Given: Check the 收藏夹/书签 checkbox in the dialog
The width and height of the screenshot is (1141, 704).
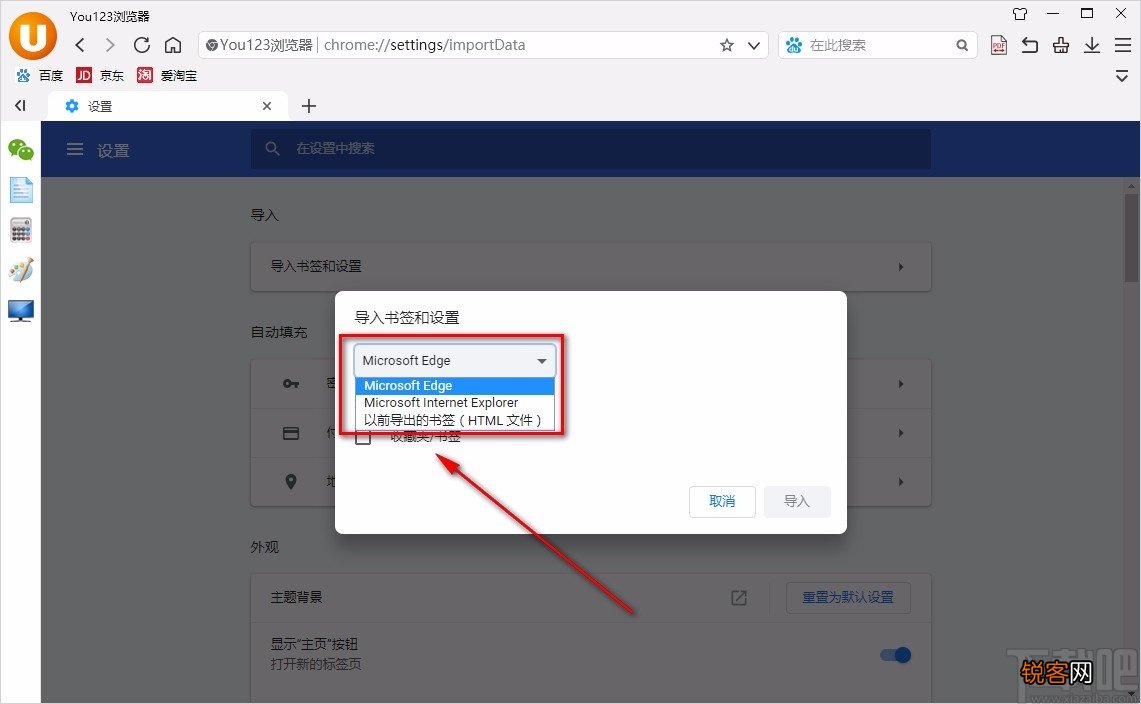Looking at the screenshot, I should click(364, 436).
